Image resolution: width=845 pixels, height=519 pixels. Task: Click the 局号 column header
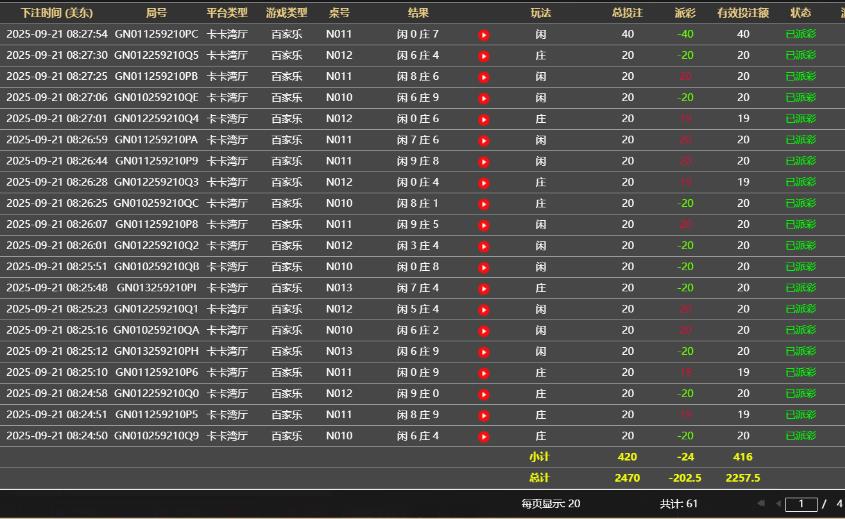(x=156, y=13)
